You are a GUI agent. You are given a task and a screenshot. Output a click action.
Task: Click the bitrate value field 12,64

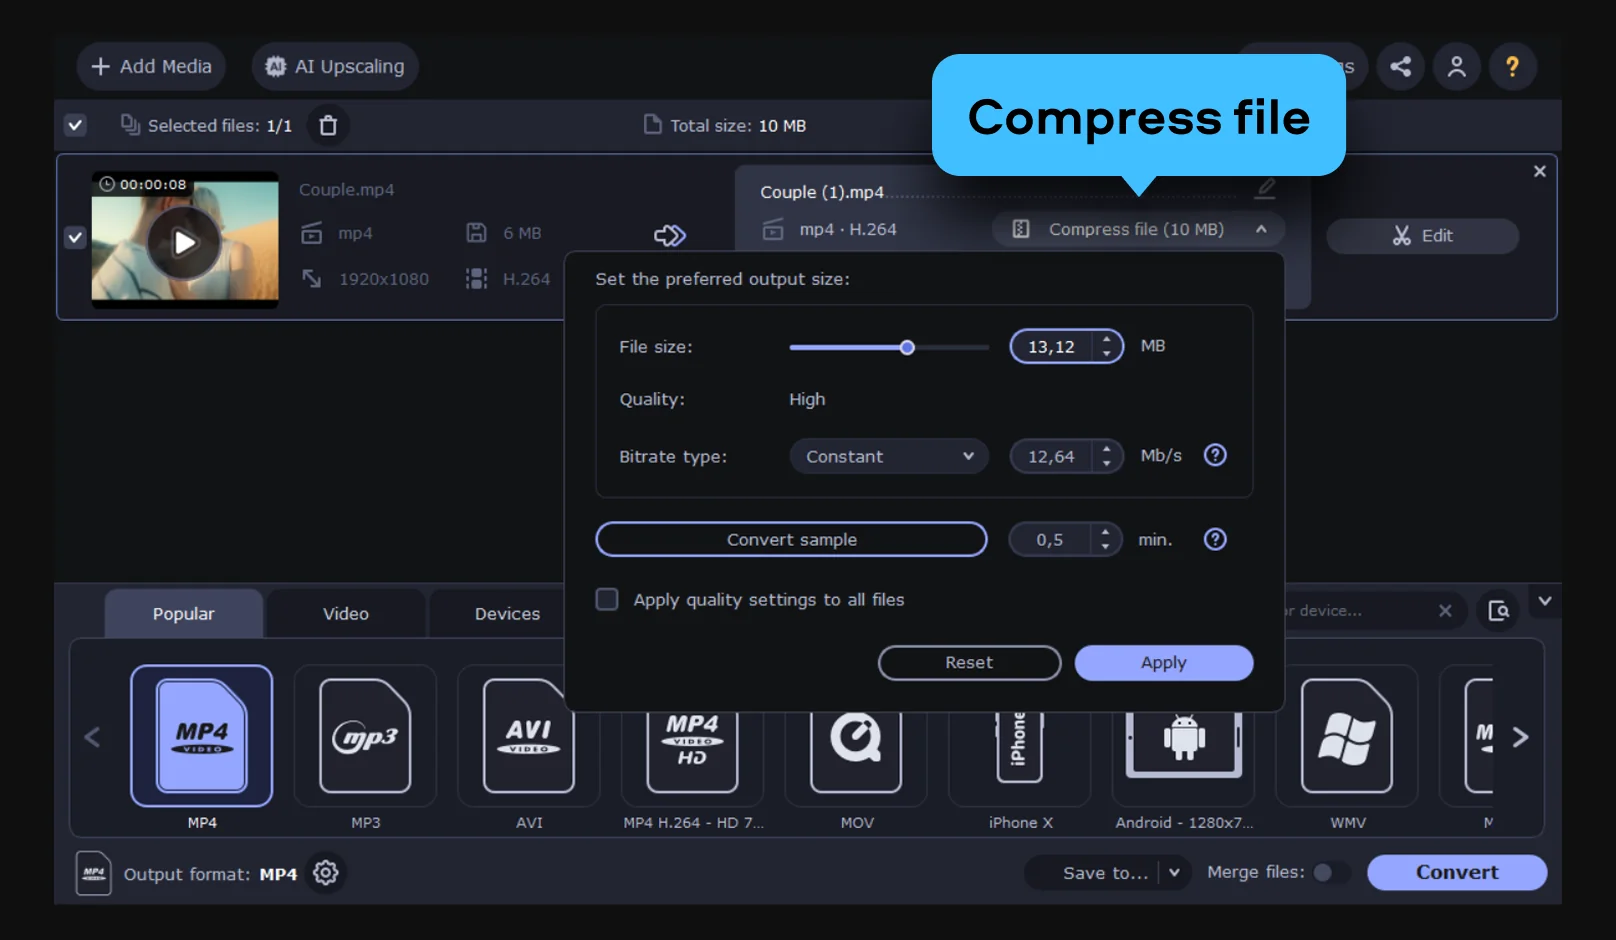1052,456
